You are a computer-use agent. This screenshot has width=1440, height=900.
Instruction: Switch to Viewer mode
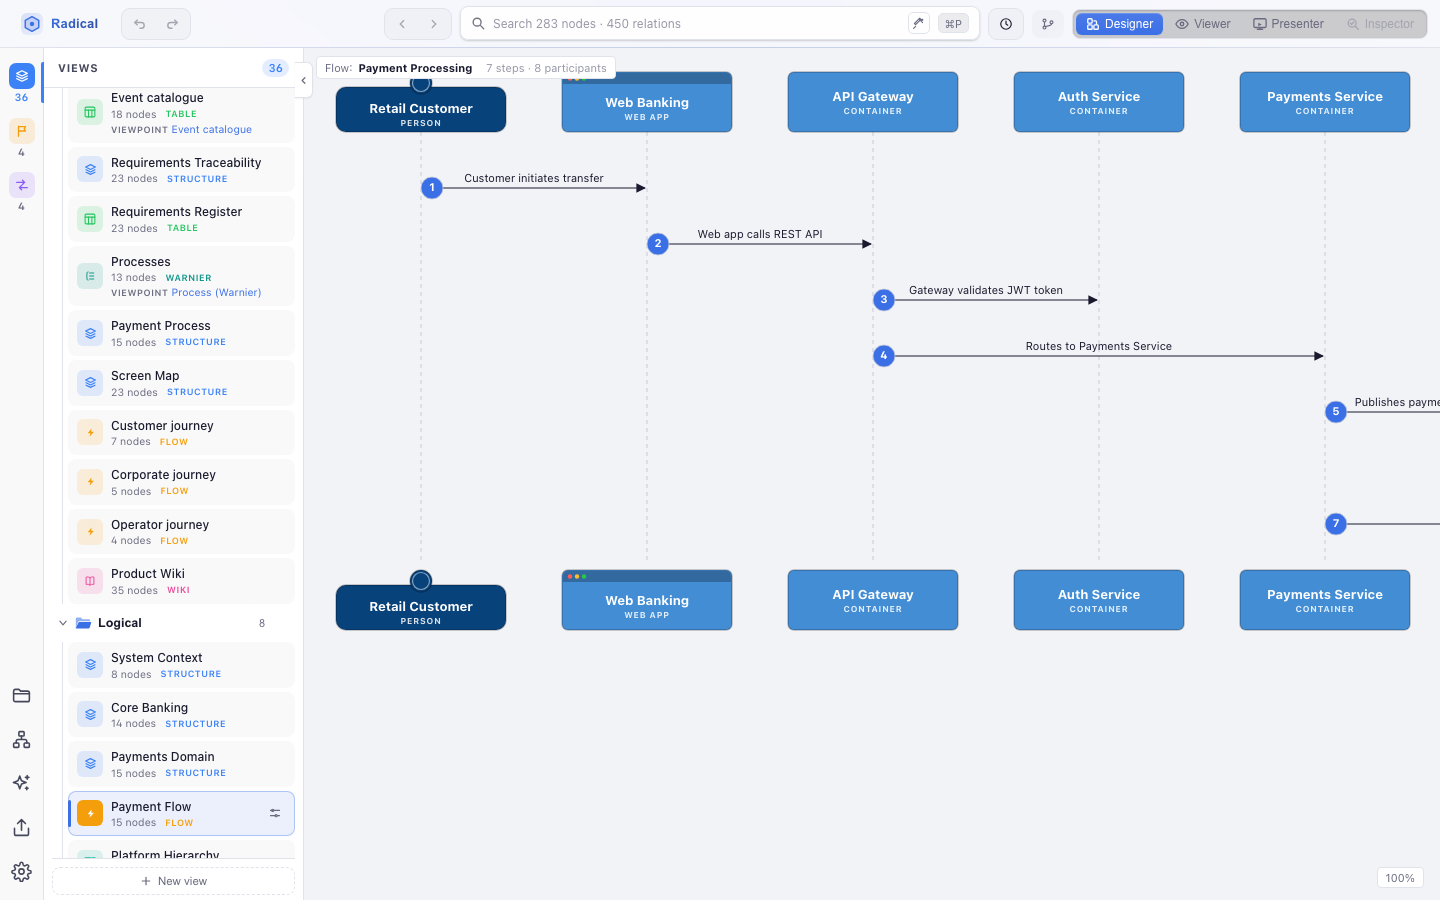coord(1203,24)
